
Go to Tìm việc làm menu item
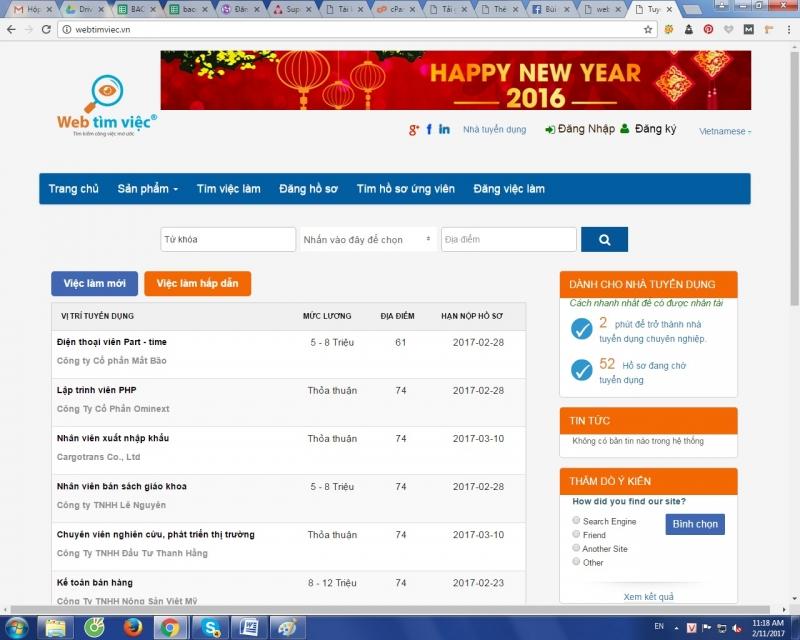[228, 189]
